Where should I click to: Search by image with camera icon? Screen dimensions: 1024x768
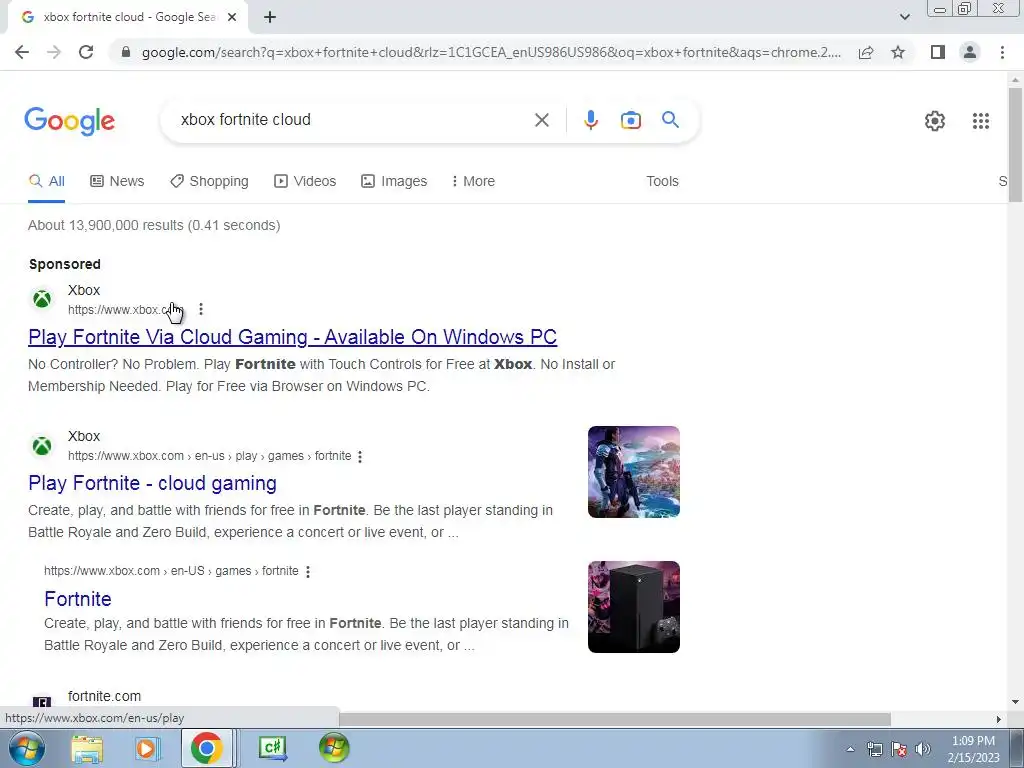[x=630, y=120]
